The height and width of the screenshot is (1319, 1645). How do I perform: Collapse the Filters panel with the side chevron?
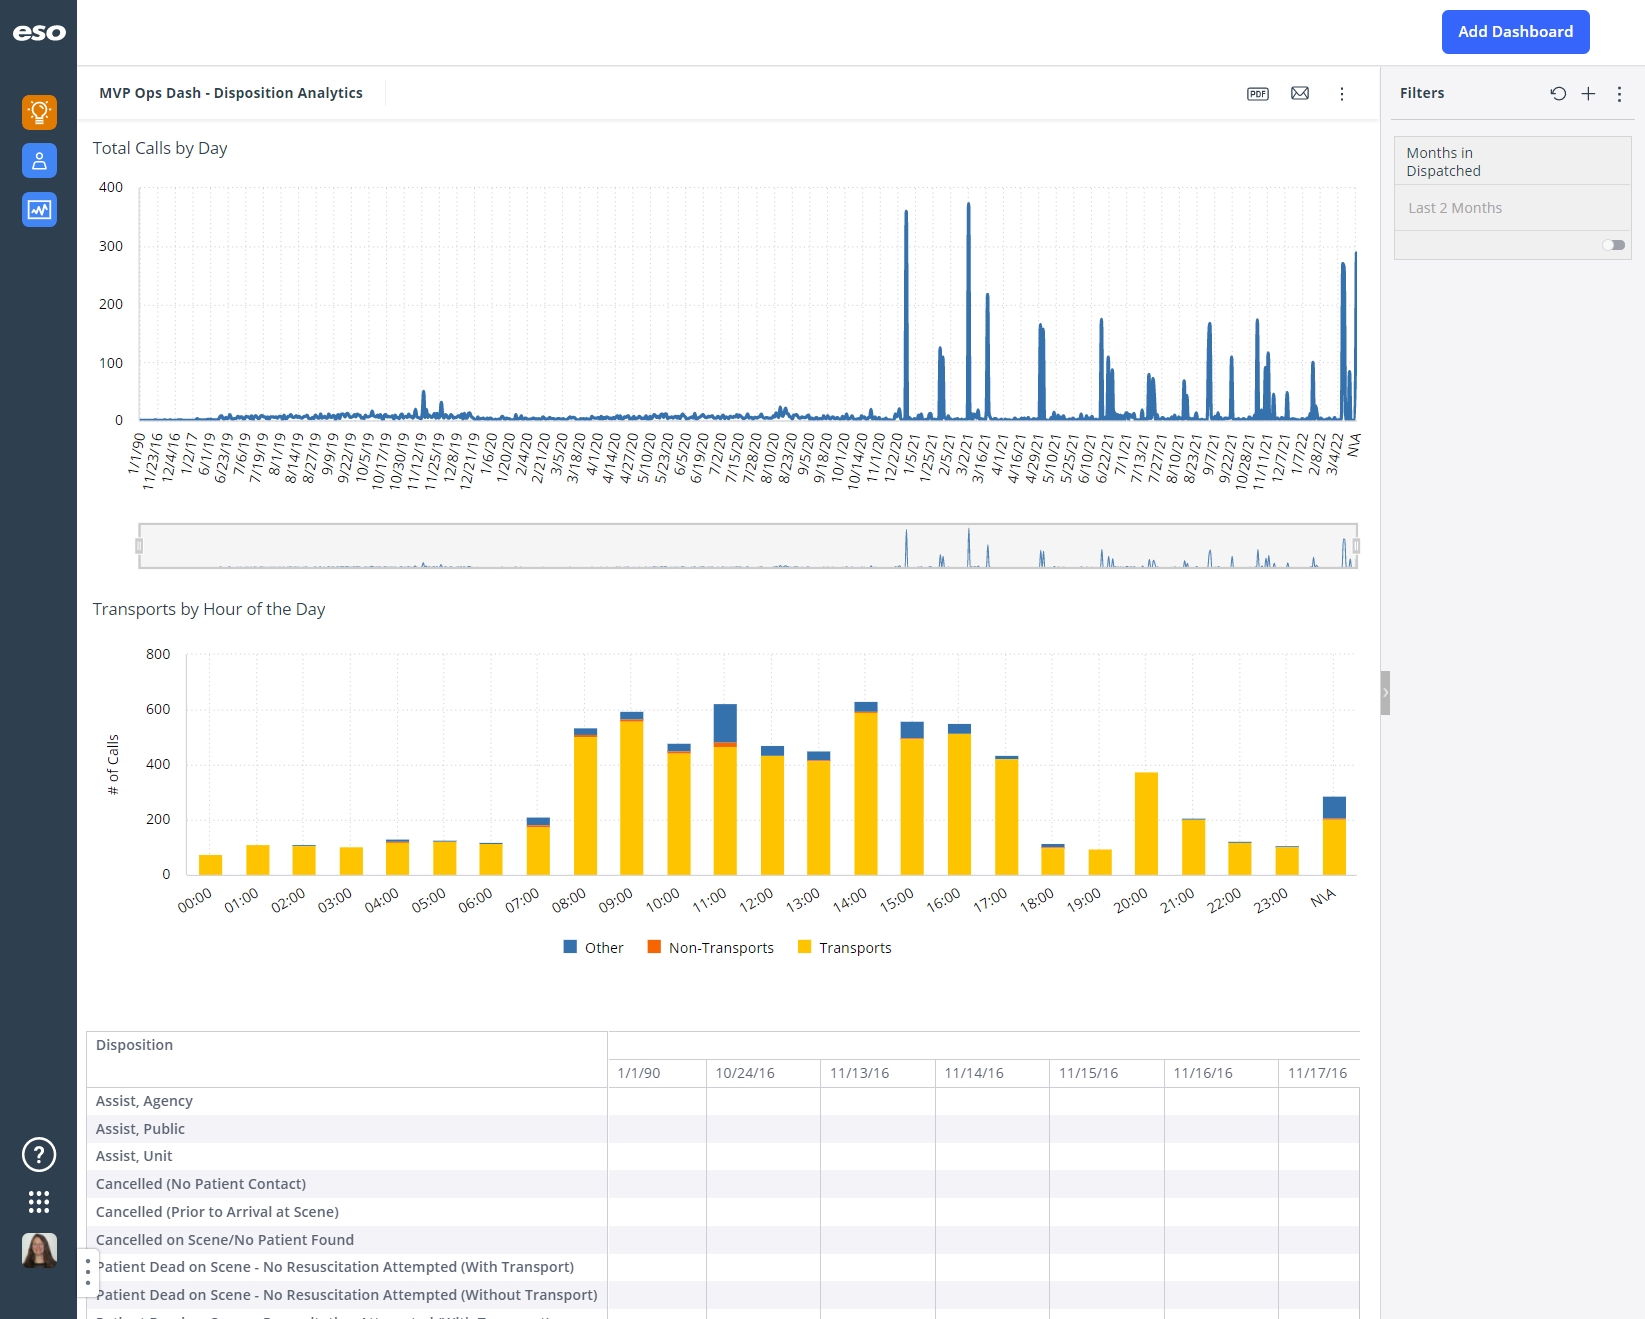click(x=1384, y=691)
